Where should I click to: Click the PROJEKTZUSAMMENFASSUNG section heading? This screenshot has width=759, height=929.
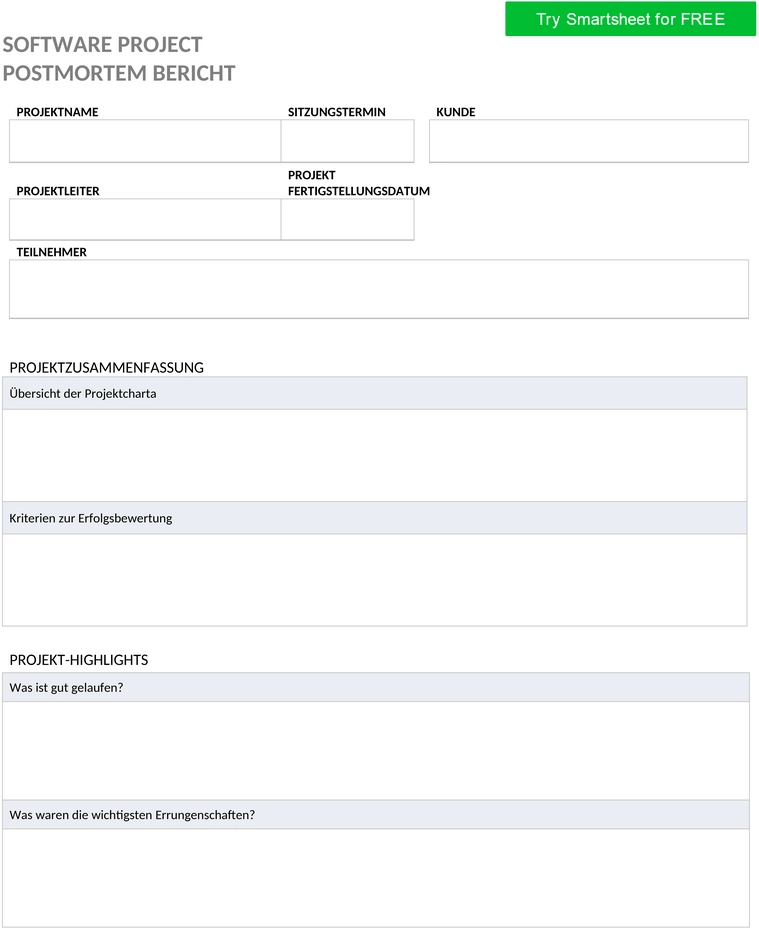point(107,367)
